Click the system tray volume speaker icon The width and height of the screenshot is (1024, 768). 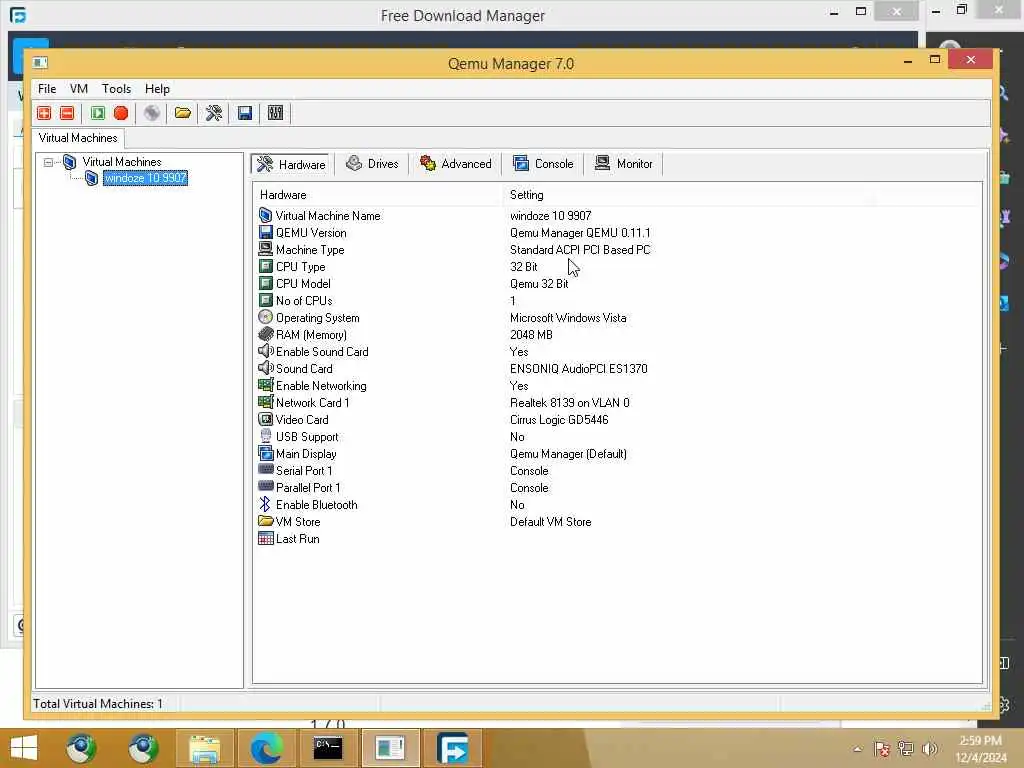pyautogui.click(x=929, y=748)
